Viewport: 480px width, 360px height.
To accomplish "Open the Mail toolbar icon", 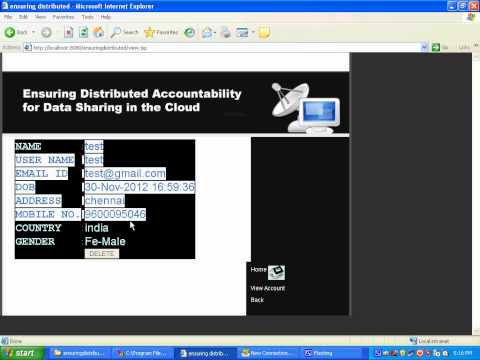I will click(x=207, y=32).
